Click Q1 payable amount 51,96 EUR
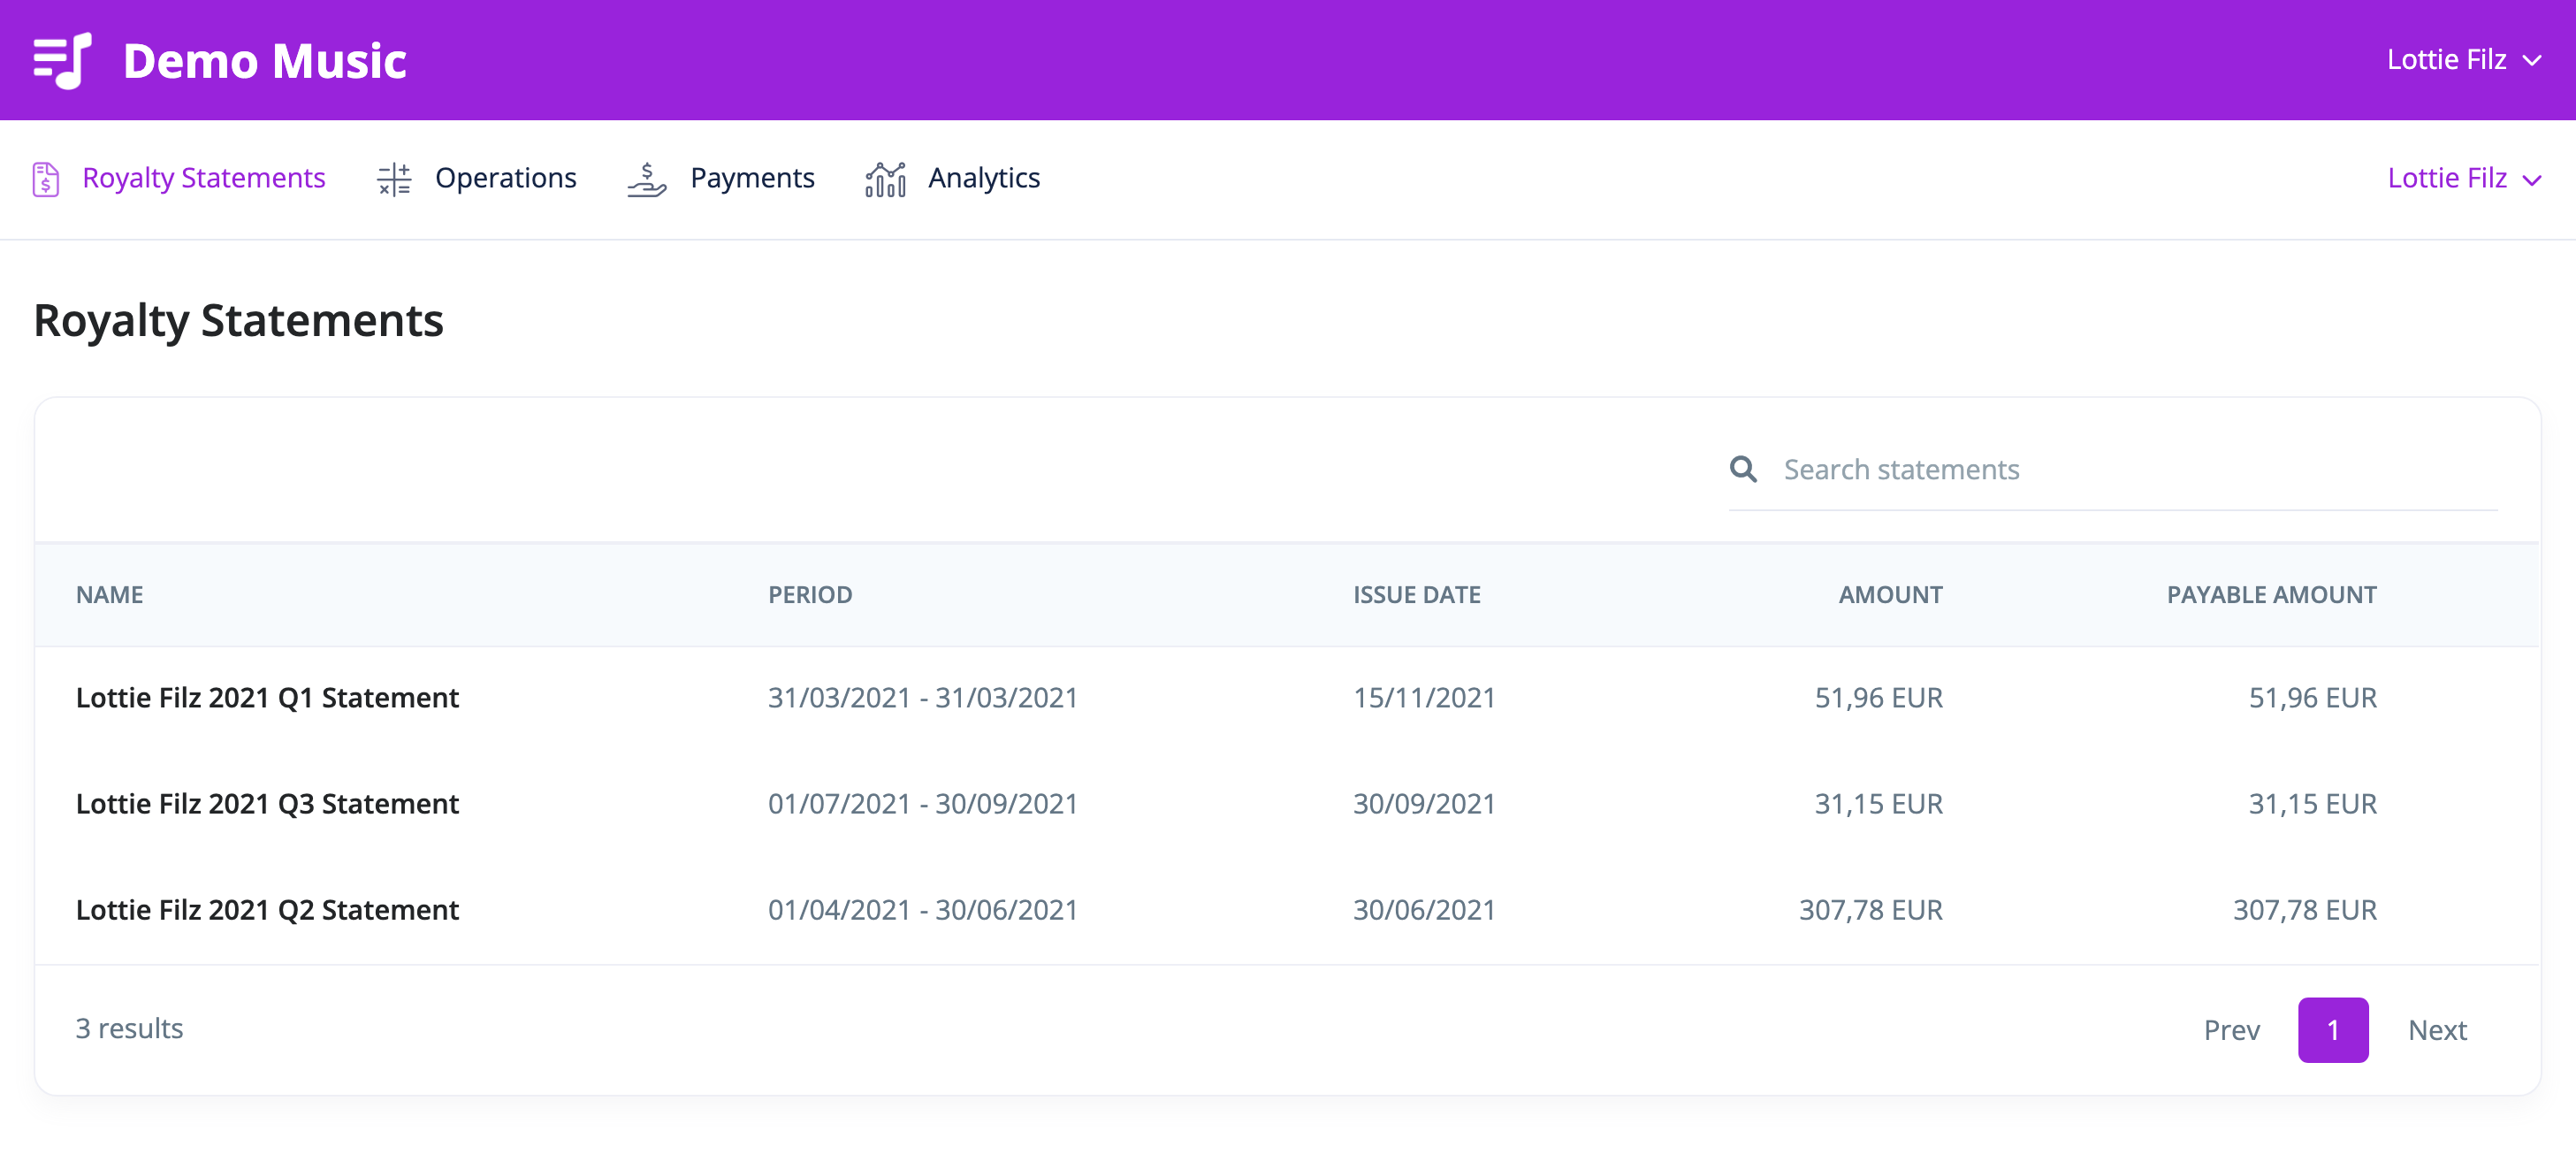 (x=2312, y=697)
